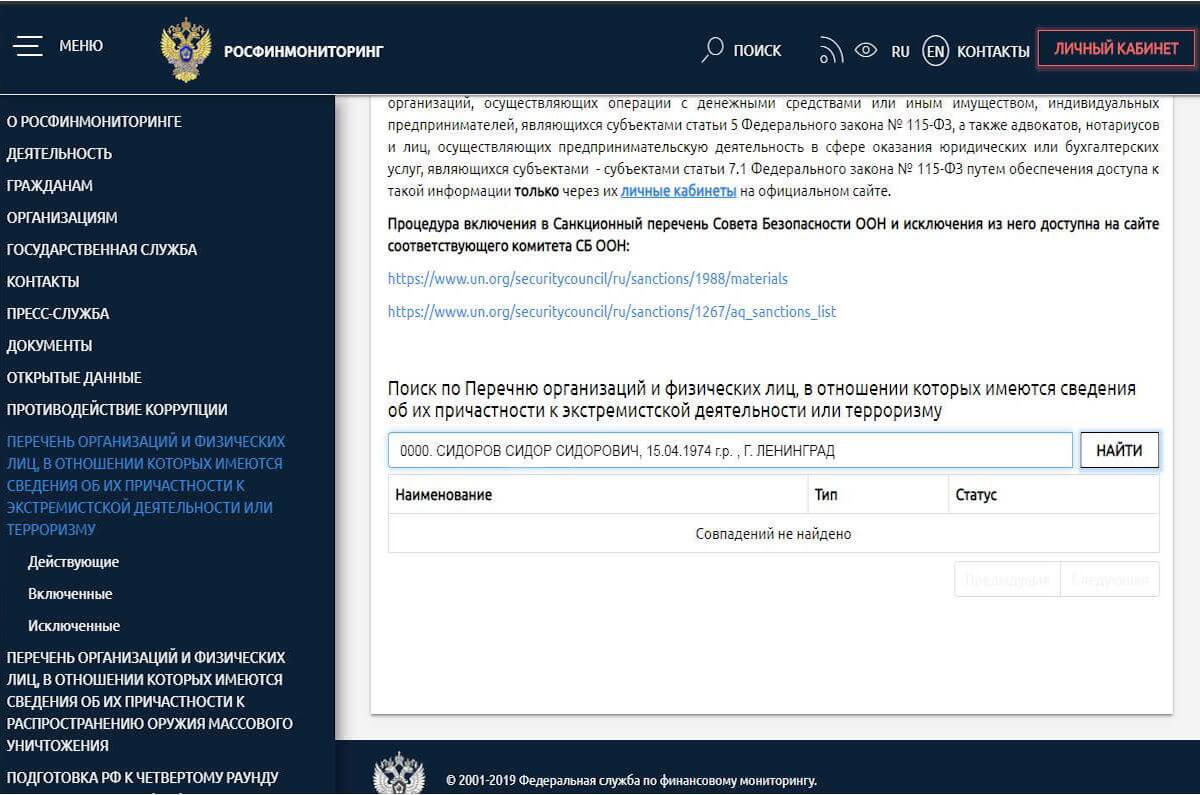Image resolution: width=1200 pixels, height=795 pixels.
Task: Open the КОНТАКТЫ link in header
Action: coord(993,51)
